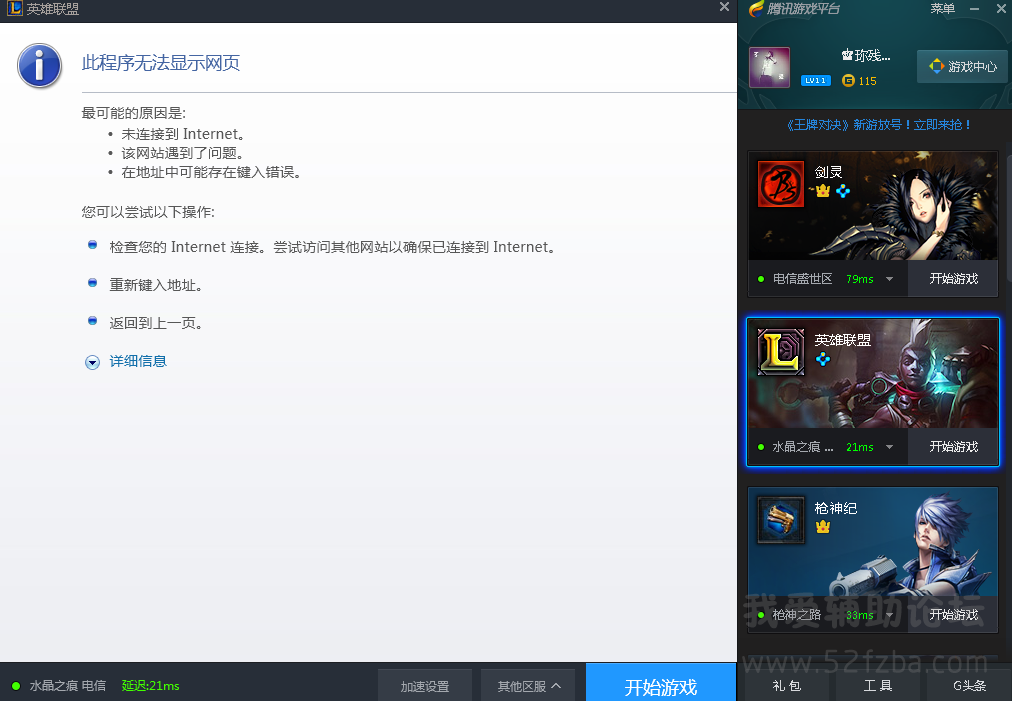1012x701 pixels.
Task: Click the gold coin icon next to 115
Action: point(849,81)
